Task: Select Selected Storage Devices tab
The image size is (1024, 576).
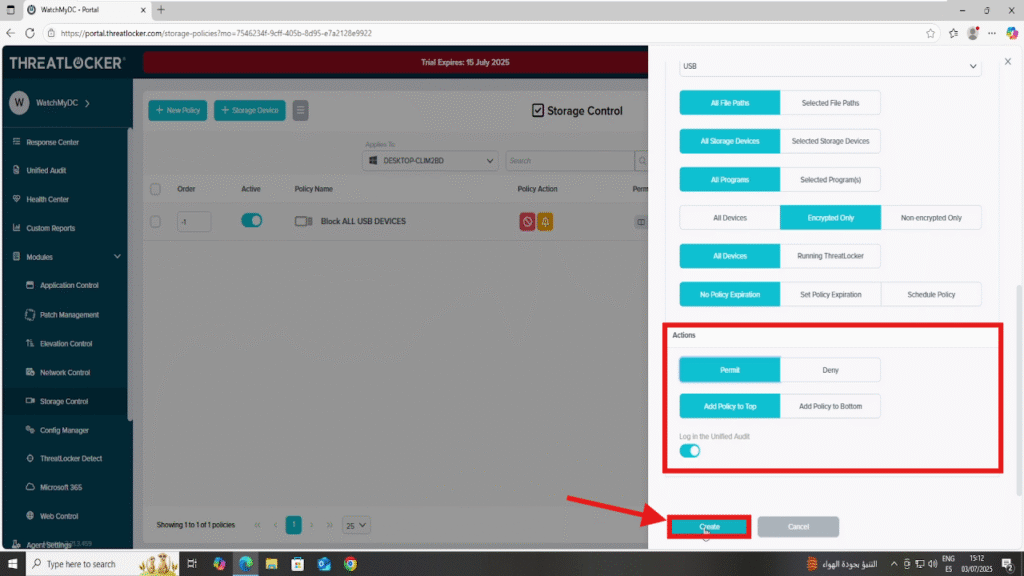Action: click(830, 141)
